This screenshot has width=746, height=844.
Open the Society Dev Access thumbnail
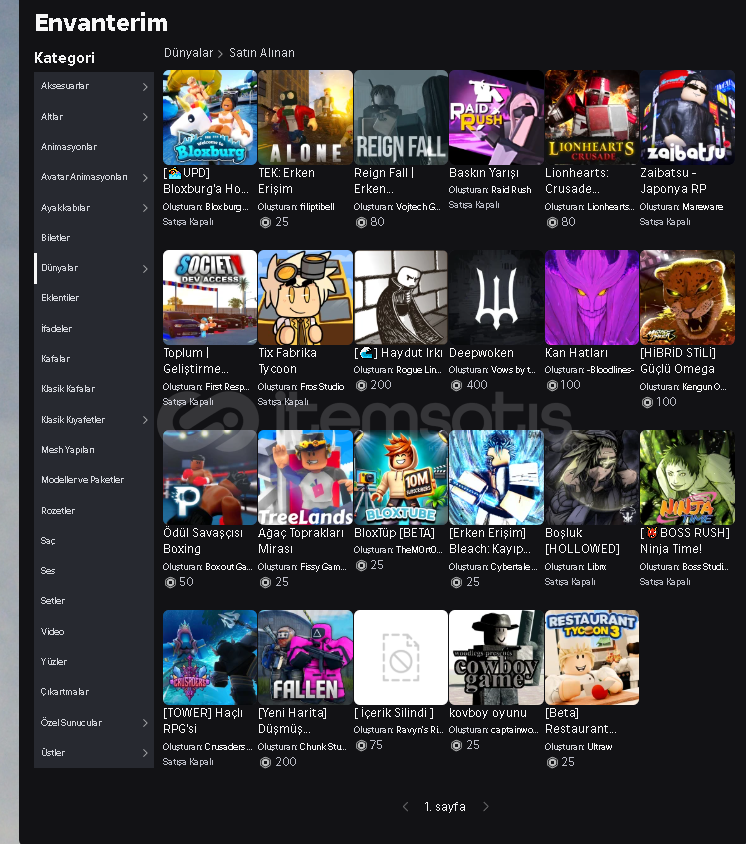point(210,297)
